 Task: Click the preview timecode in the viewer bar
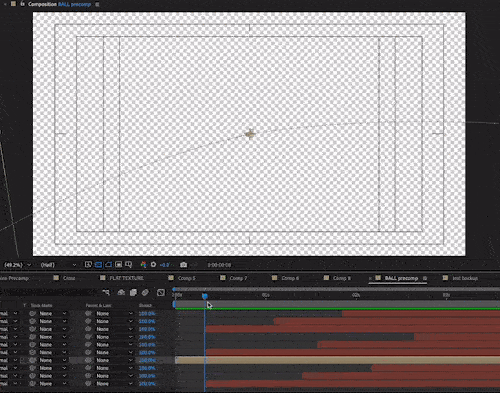219,265
